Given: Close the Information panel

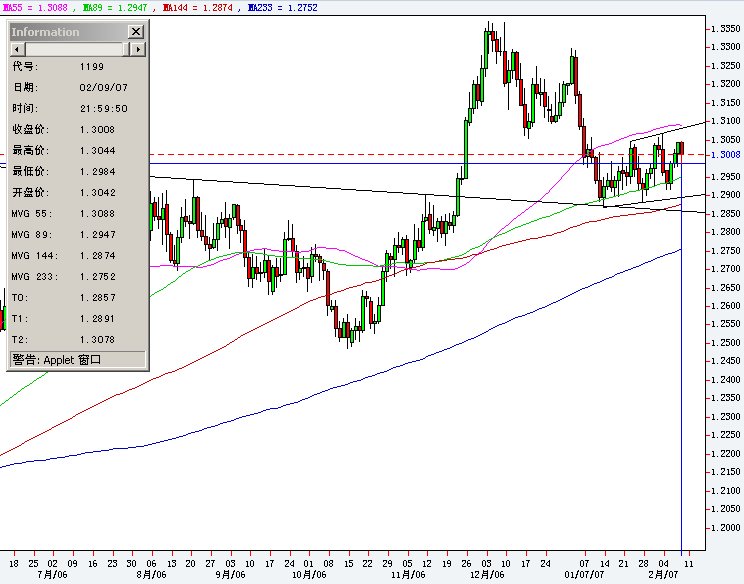Looking at the screenshot, I should tap(136, 32).
